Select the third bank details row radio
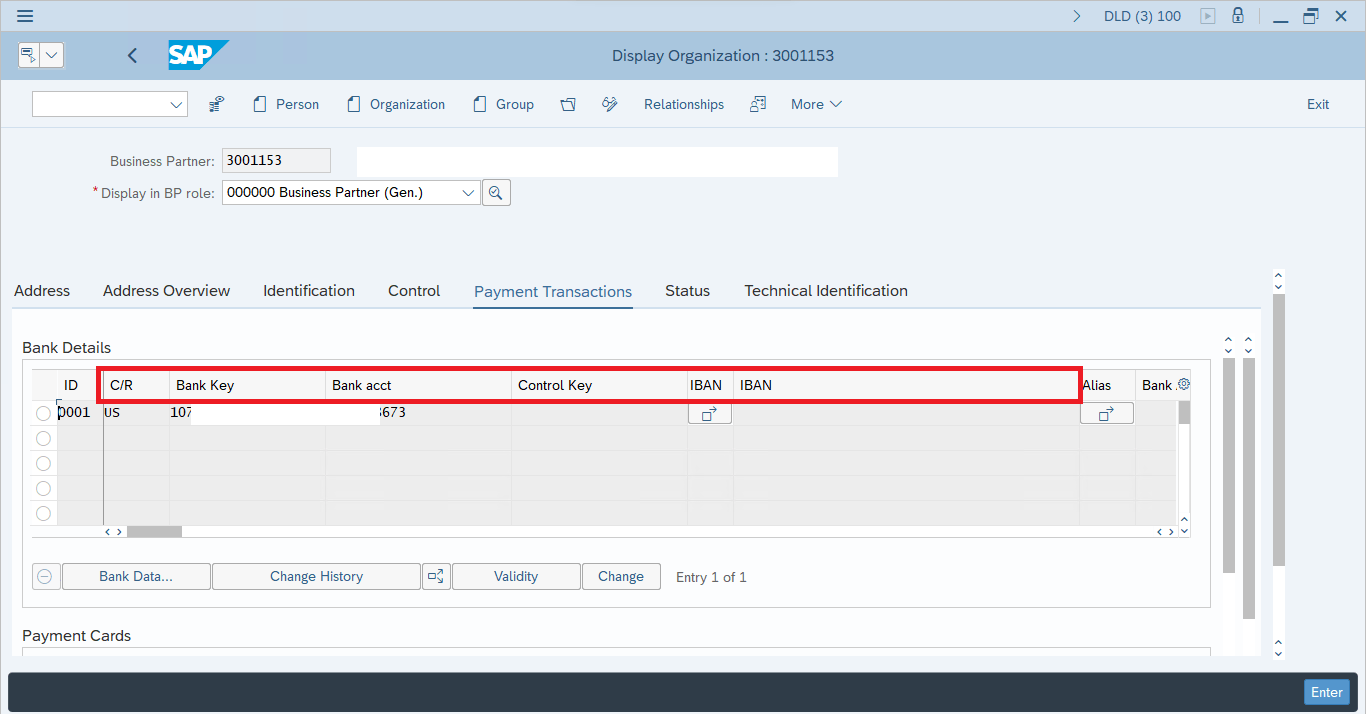This screenshot has height=714, width=1366. [43, 463]
